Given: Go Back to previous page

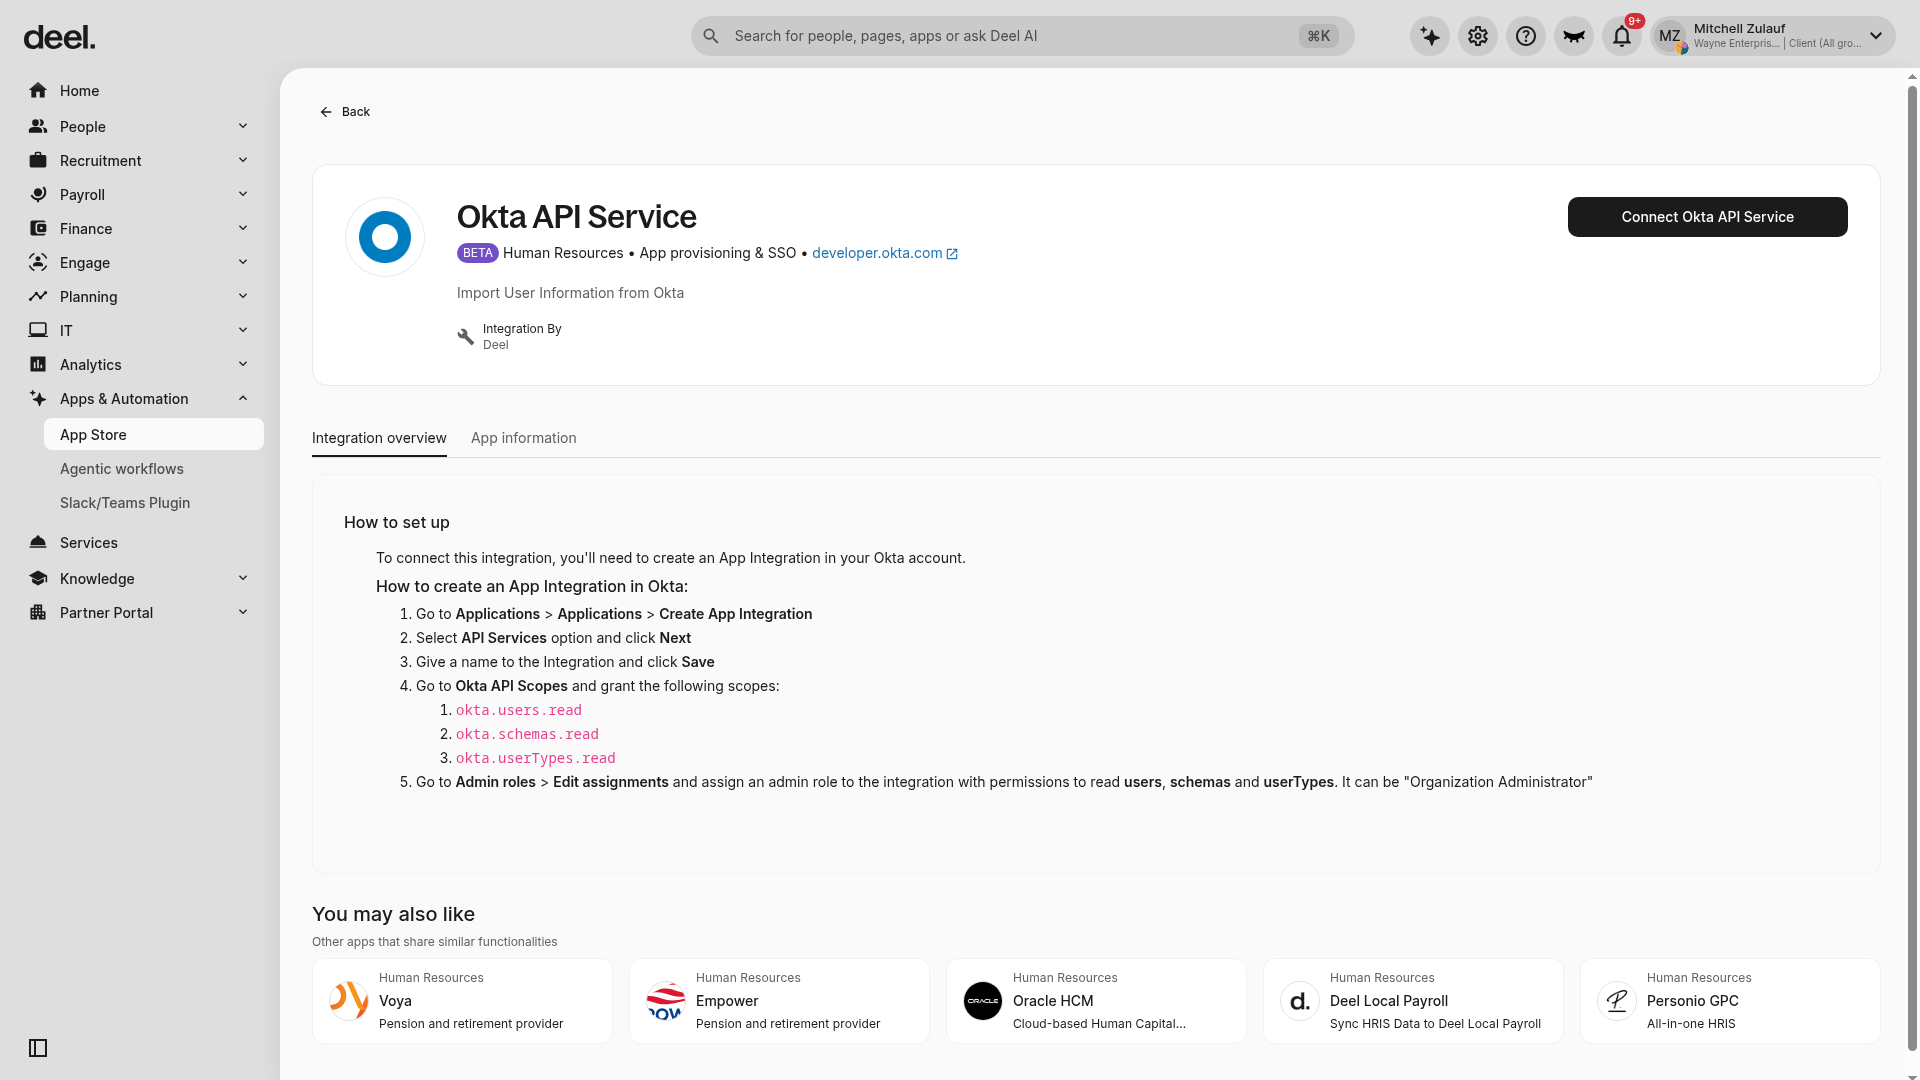Looking at the screenshot, I should (x=345, y=112).
